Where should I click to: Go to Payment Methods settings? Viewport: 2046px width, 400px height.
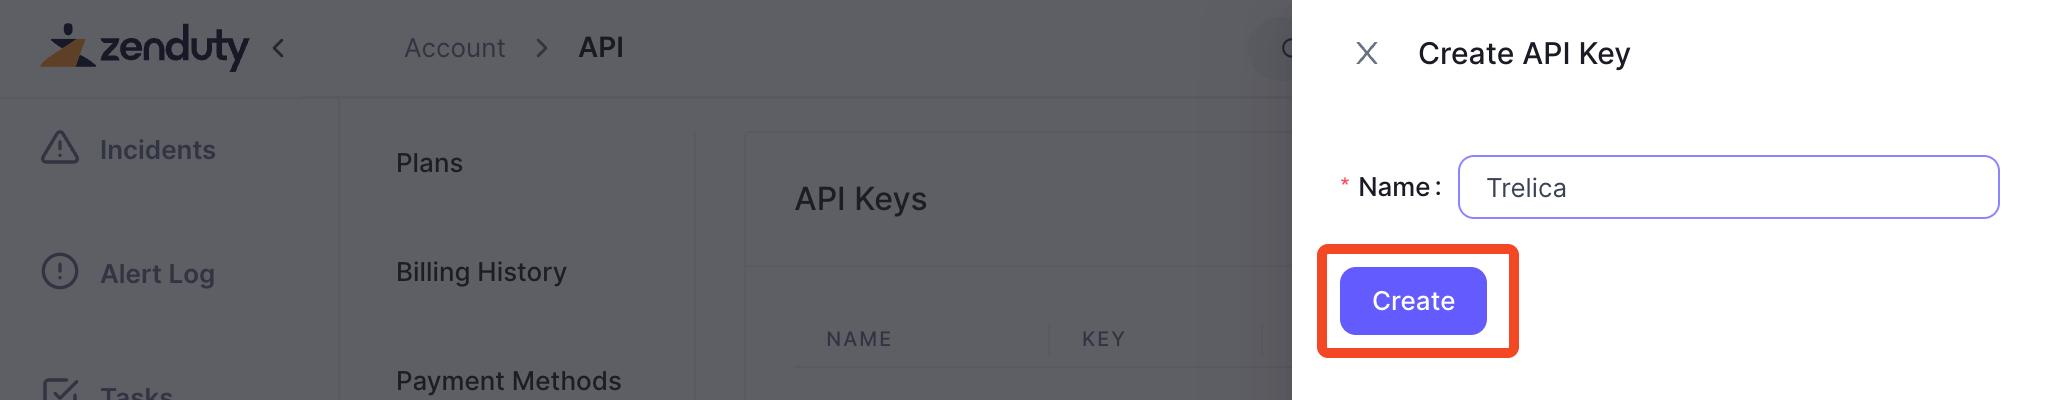tap(509, 381)
